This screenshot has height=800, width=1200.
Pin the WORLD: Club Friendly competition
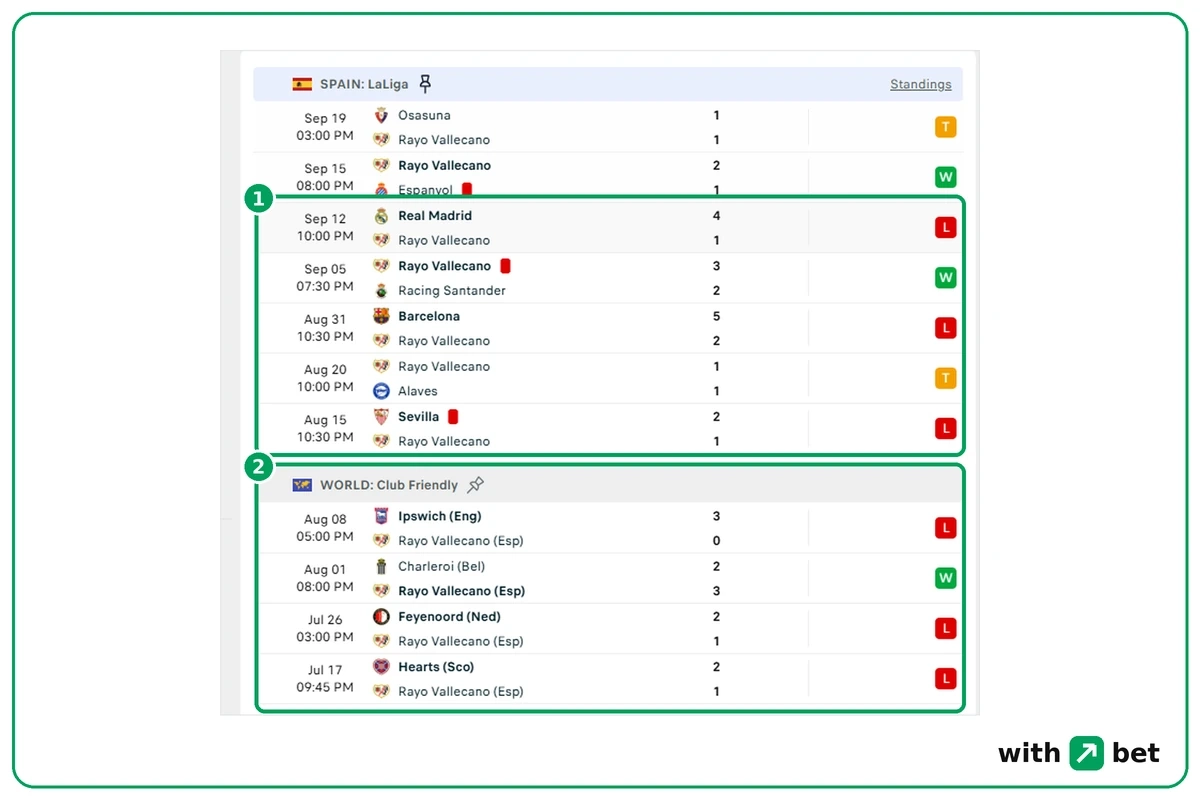(476, 485)
